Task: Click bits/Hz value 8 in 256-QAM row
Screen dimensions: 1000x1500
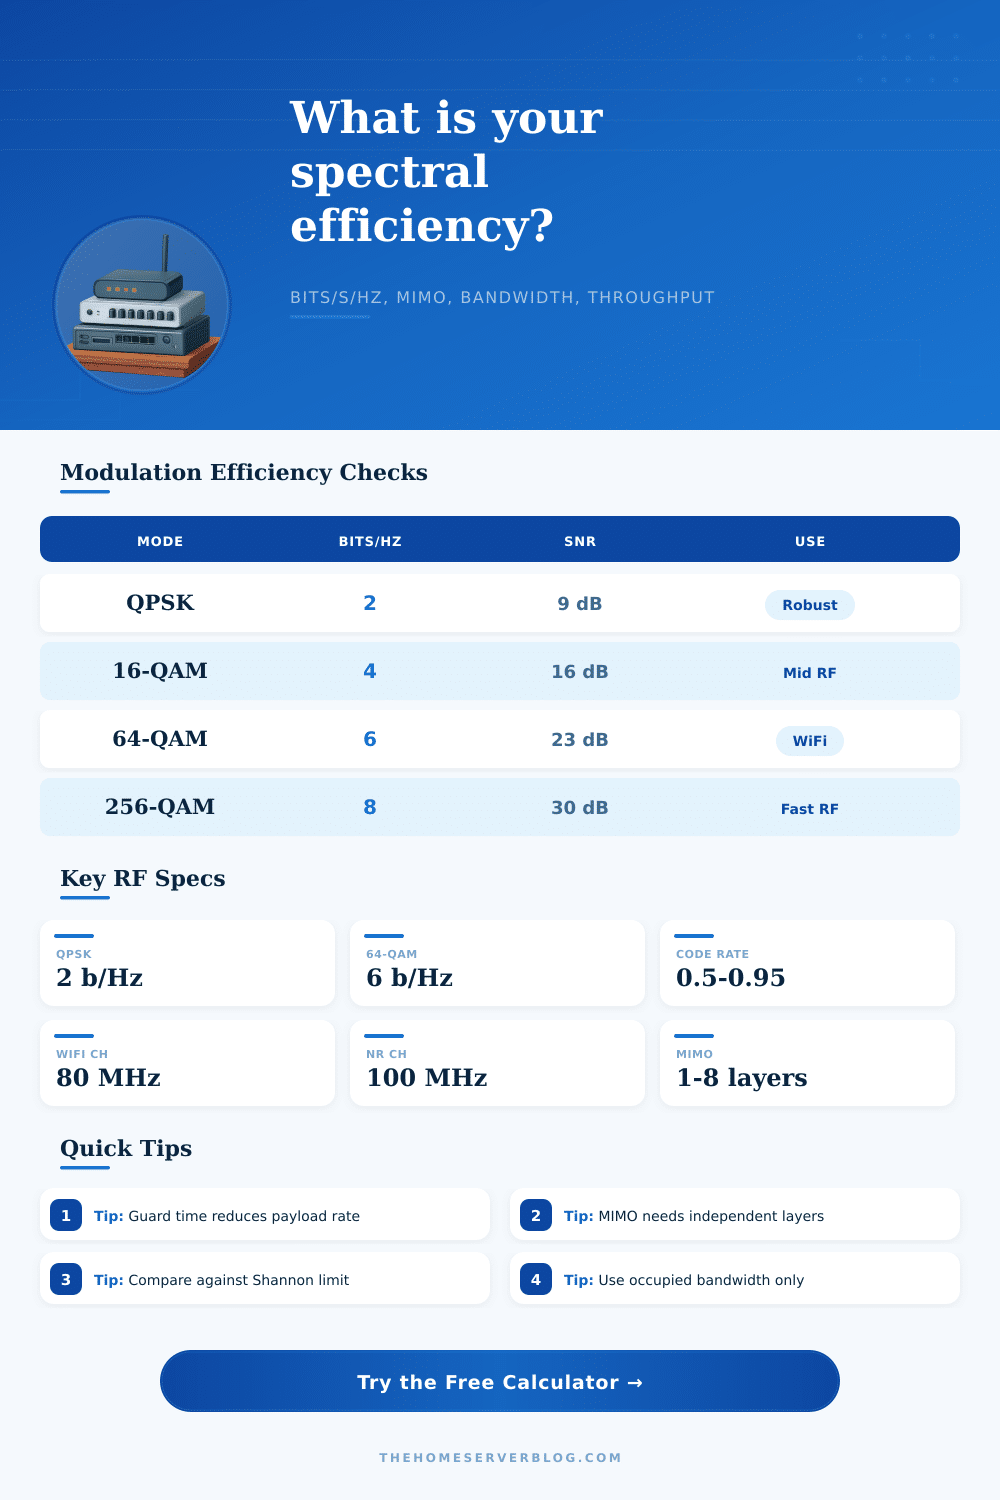Action: [370, 807]
